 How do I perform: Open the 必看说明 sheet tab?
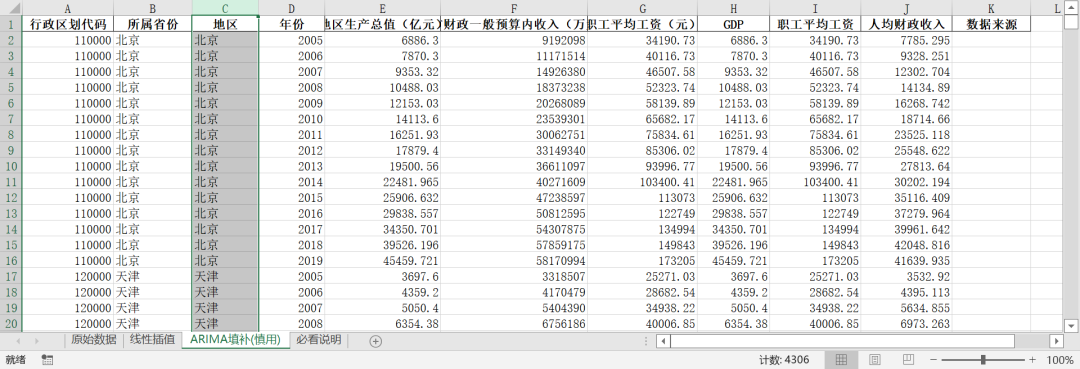click(x=319, y=340)
